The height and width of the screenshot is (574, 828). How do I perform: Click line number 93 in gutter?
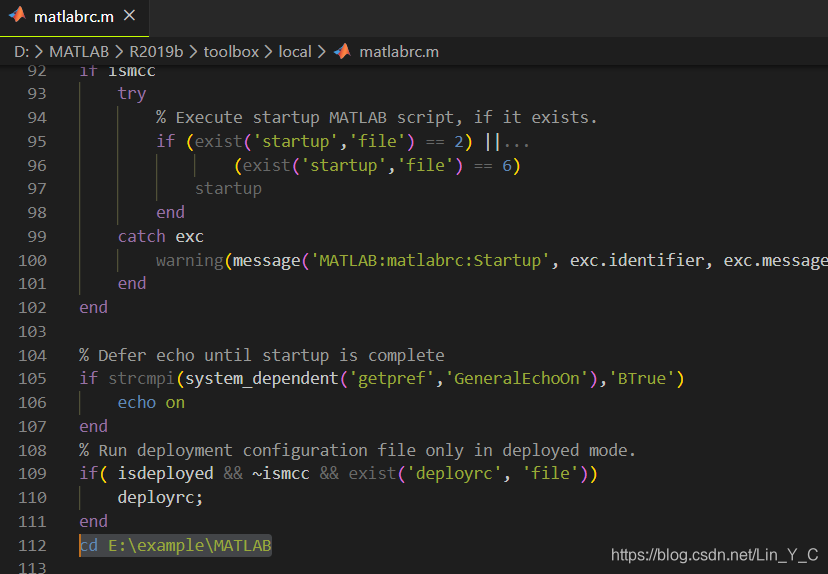click(37, 93)
